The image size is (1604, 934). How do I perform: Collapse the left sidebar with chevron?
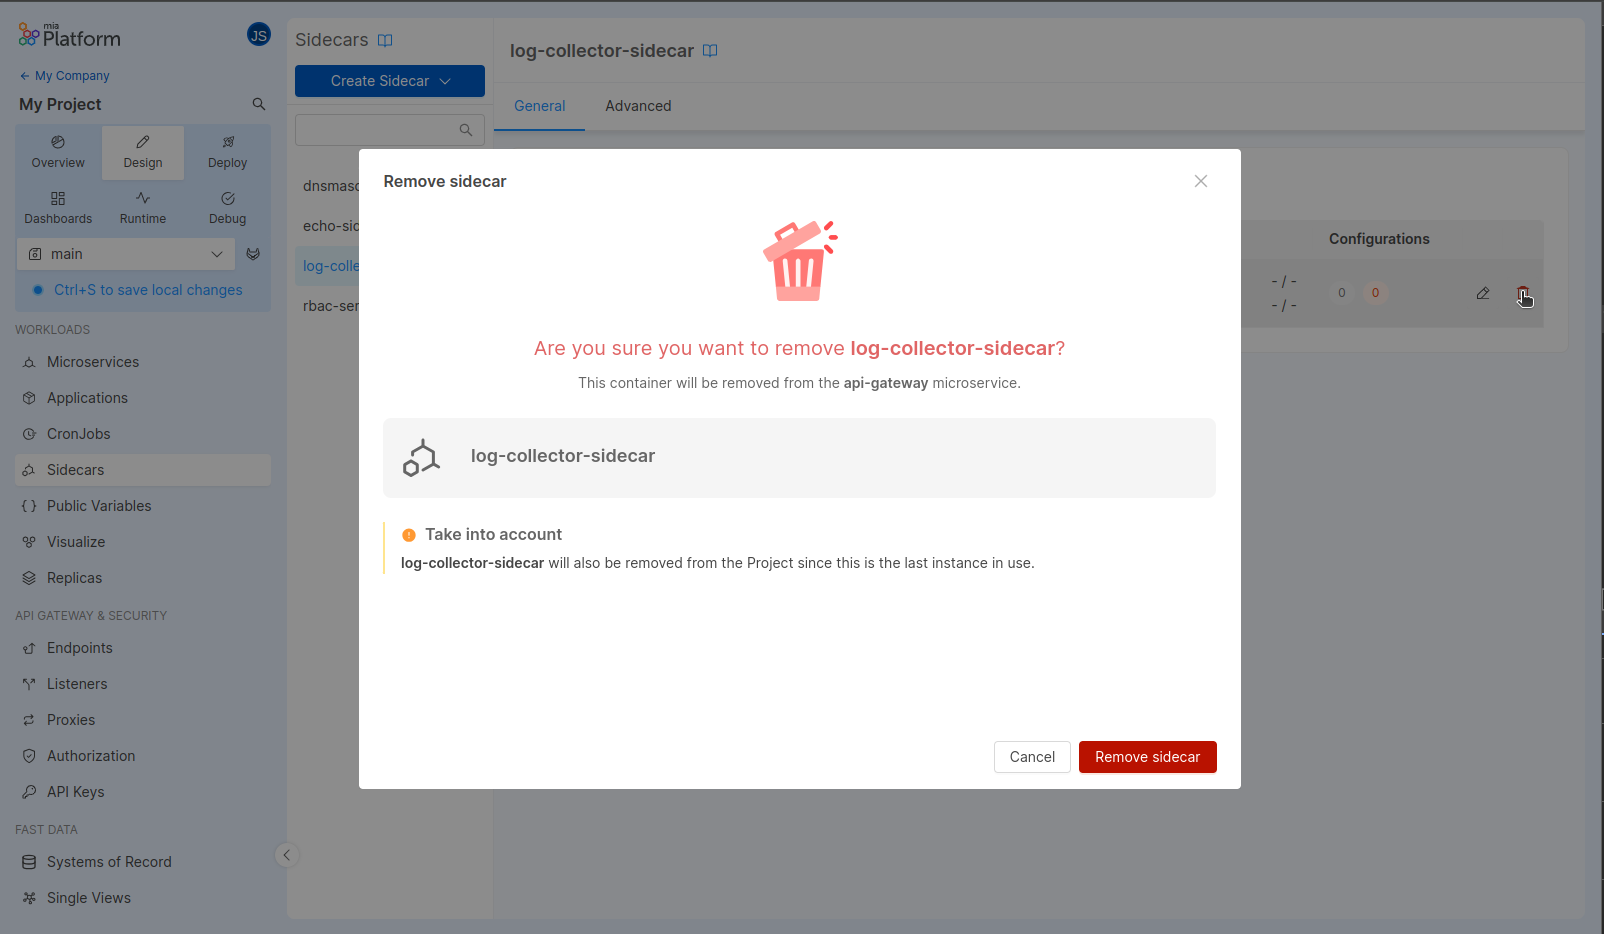point(286,855)
